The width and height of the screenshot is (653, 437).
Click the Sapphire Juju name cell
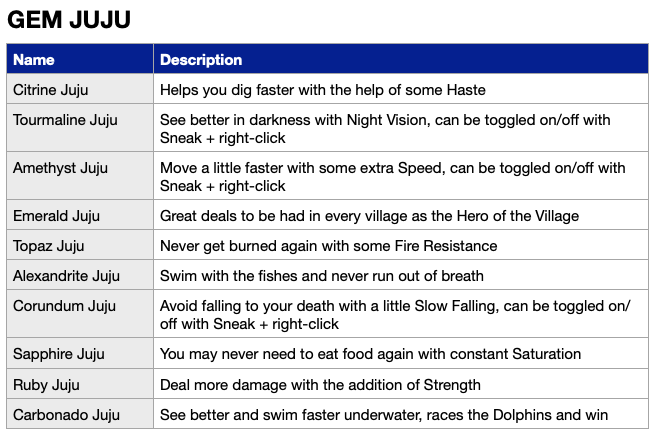click(80, 353)
